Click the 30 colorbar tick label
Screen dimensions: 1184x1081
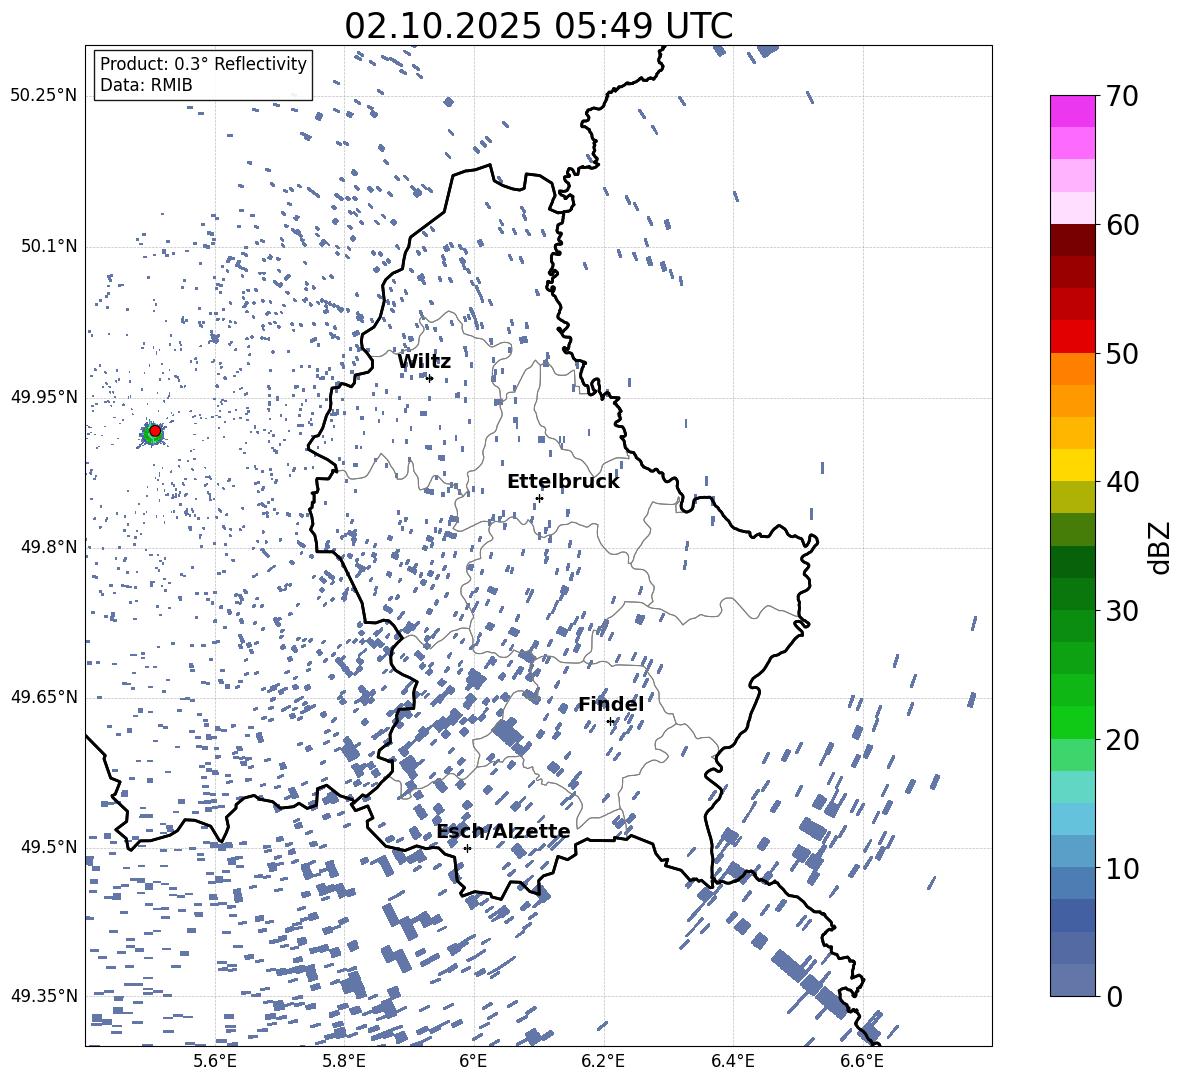point(1121,611)
